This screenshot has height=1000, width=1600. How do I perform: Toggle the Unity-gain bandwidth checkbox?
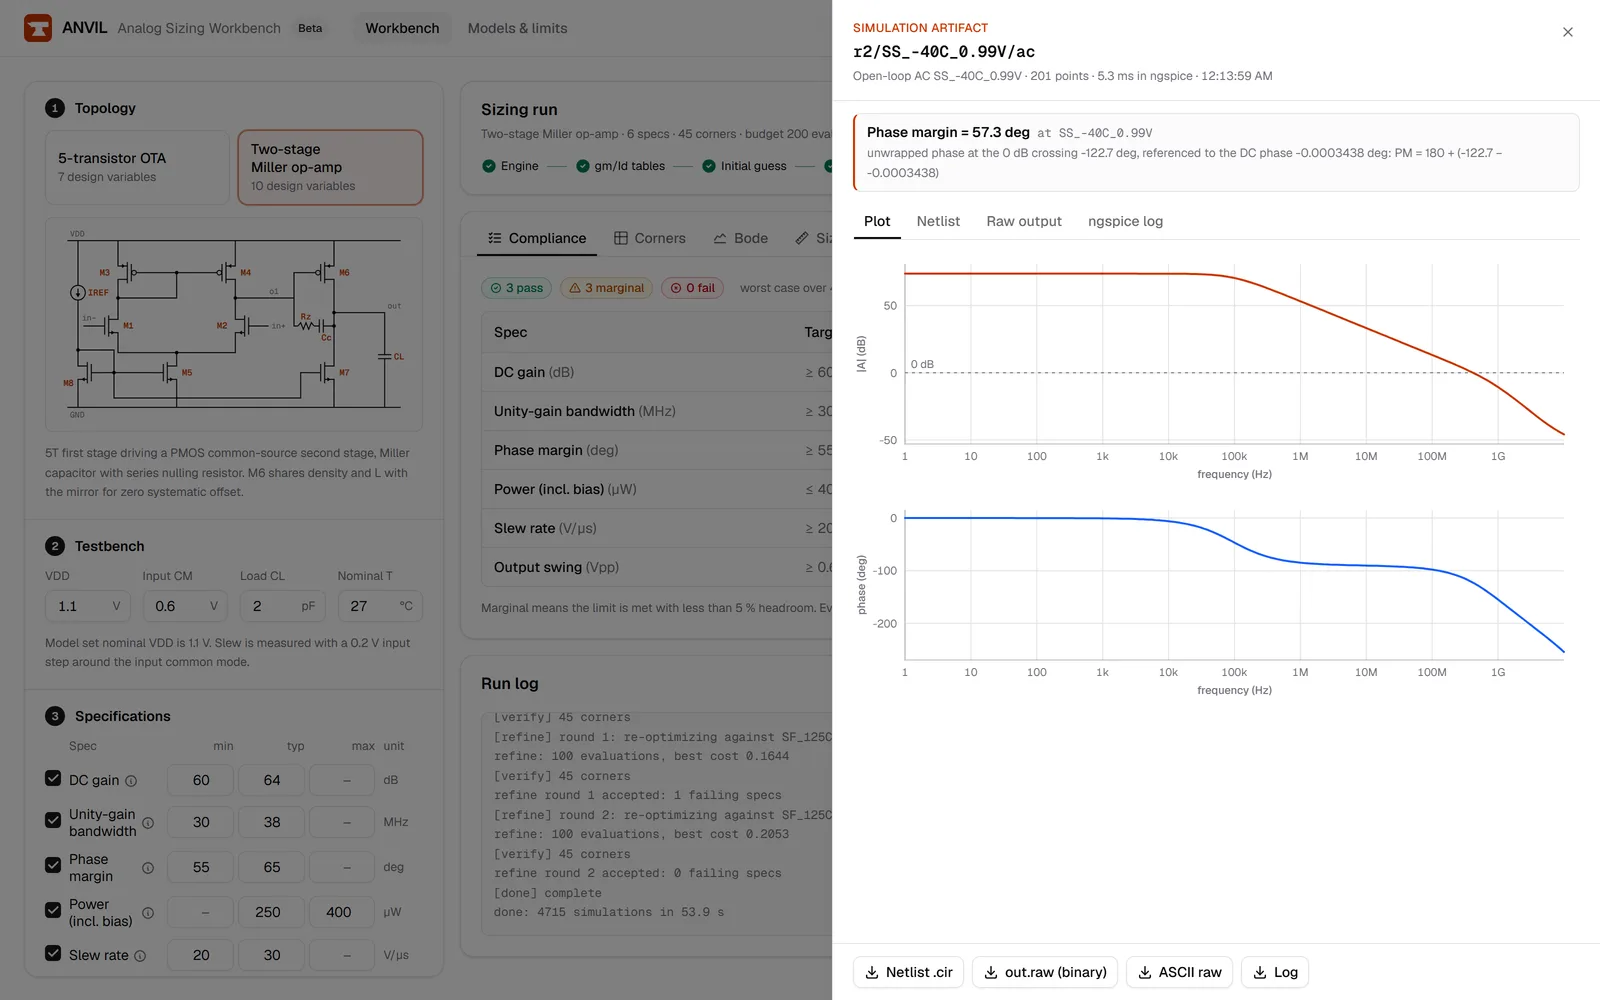[x=53, y=820]
